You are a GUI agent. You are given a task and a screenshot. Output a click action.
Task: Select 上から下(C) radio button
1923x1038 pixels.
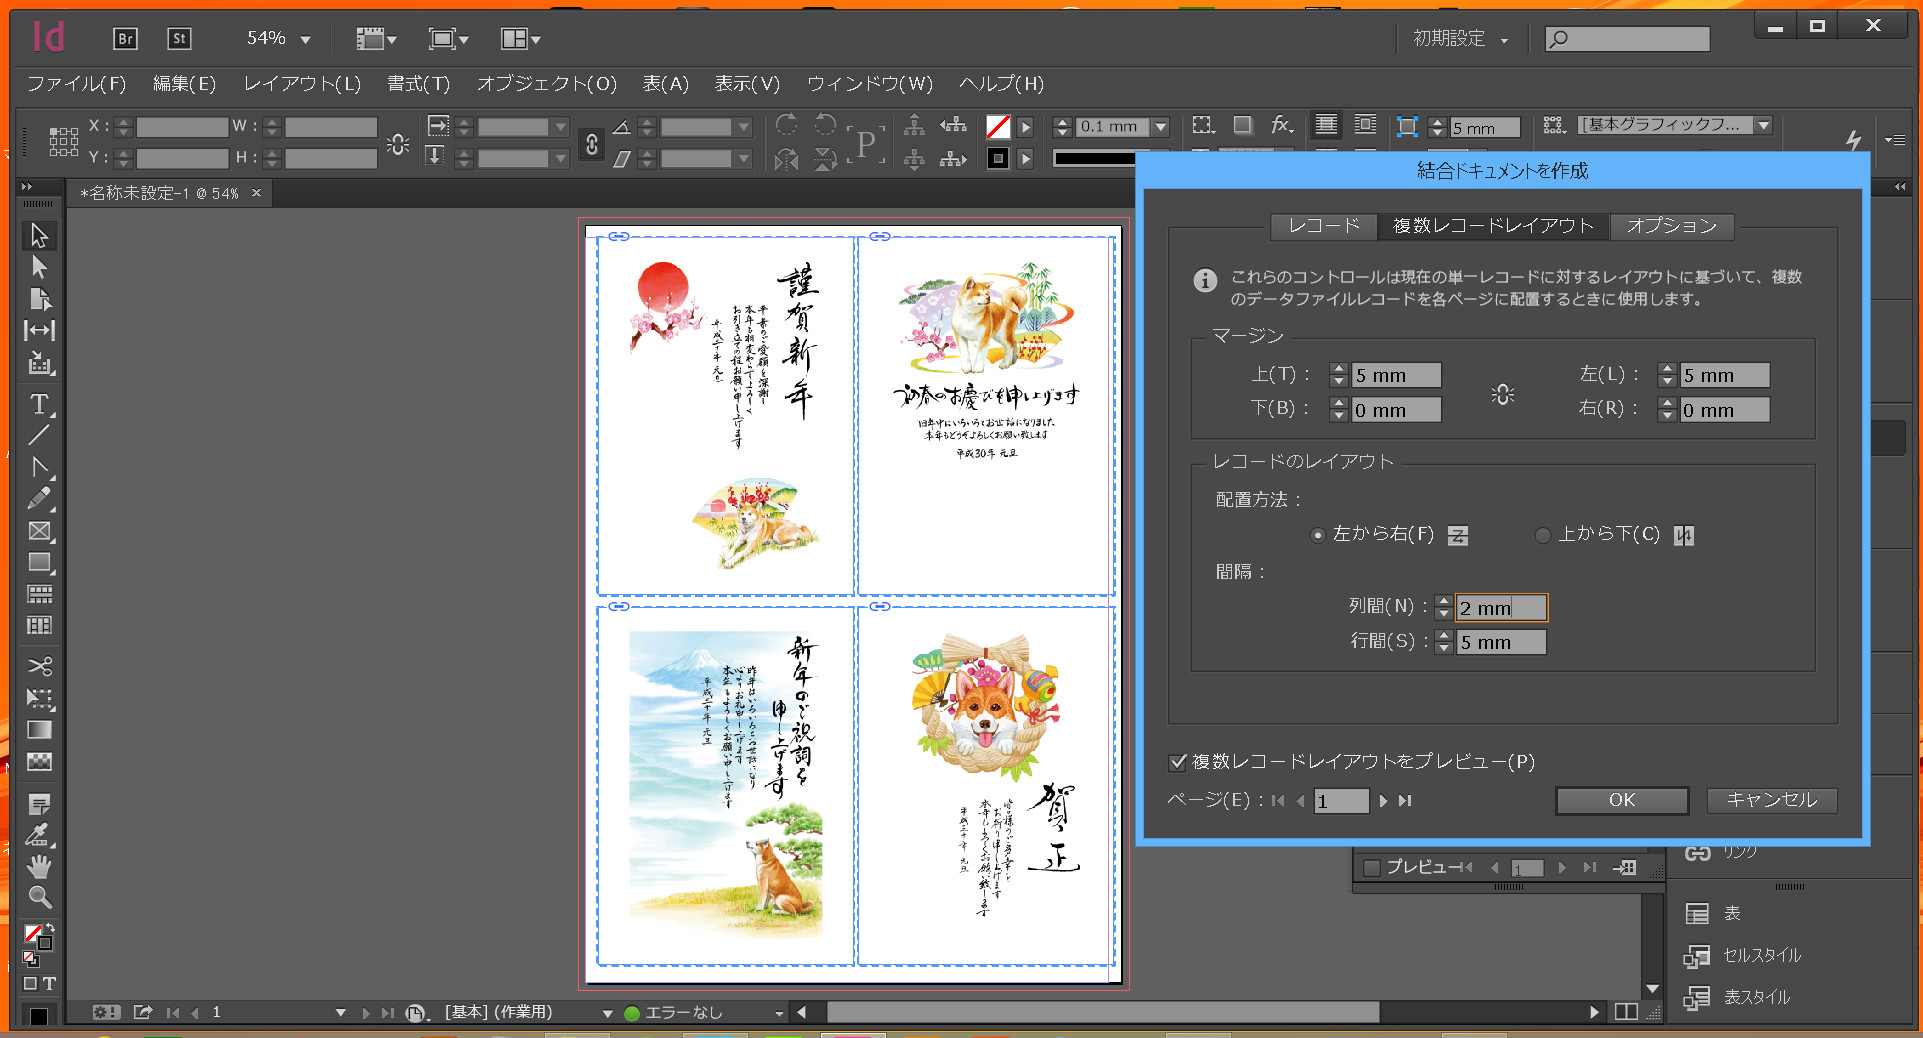coord(1543,535)
